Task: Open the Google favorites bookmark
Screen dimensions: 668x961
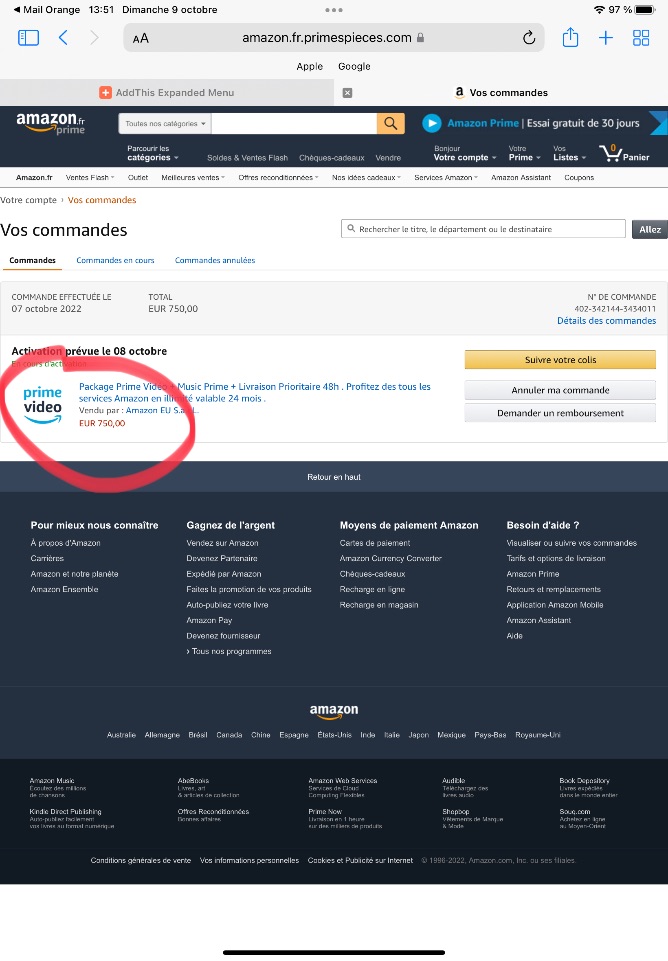Action: click(x=354, y=66)
